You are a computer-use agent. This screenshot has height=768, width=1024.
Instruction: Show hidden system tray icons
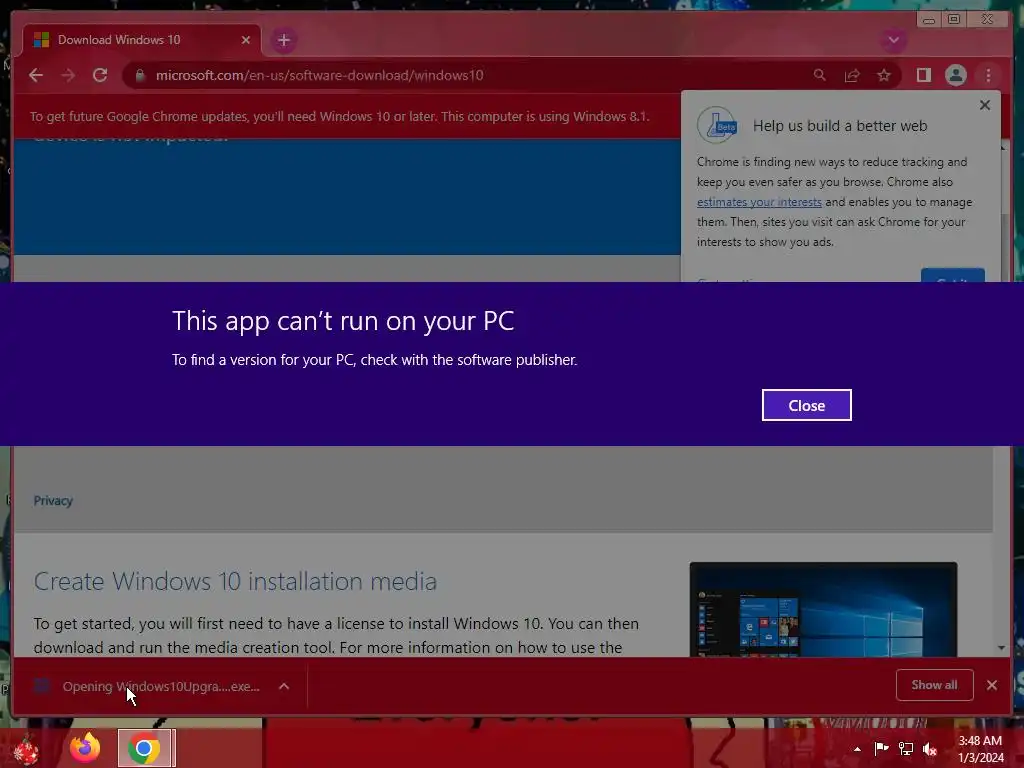tap(857, 749)
